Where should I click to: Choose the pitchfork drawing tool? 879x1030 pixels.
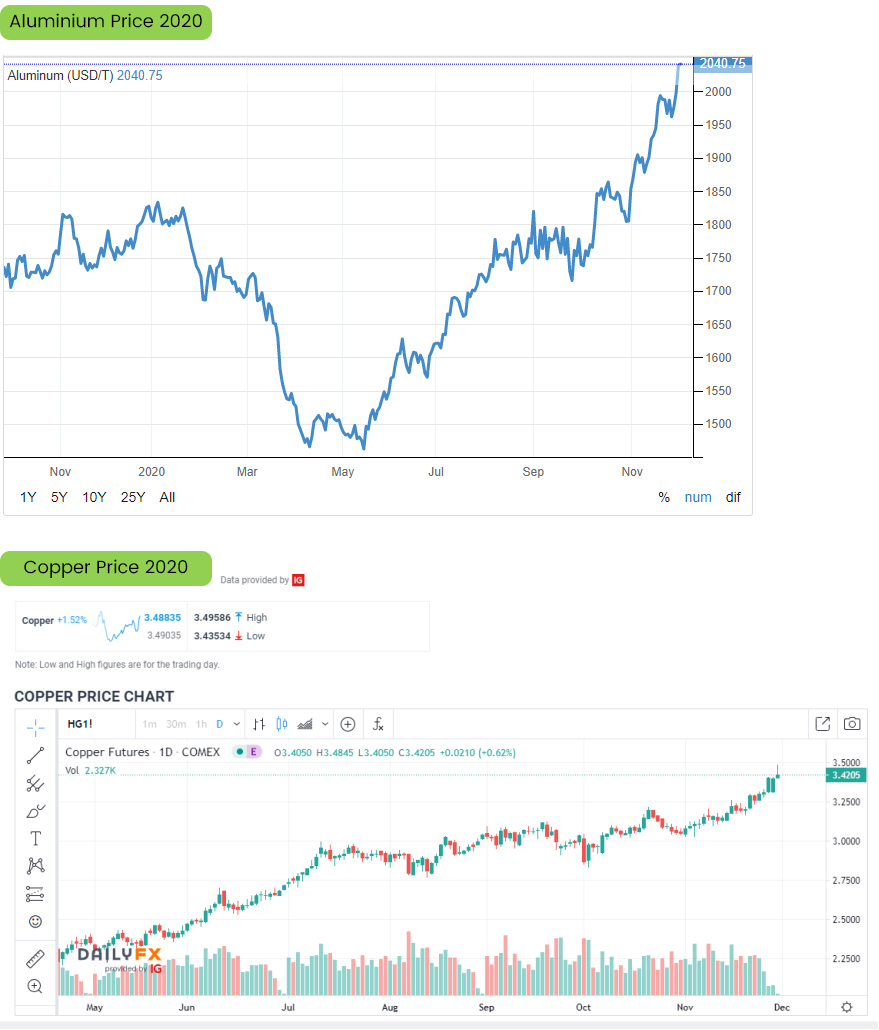tap(35, 783)
